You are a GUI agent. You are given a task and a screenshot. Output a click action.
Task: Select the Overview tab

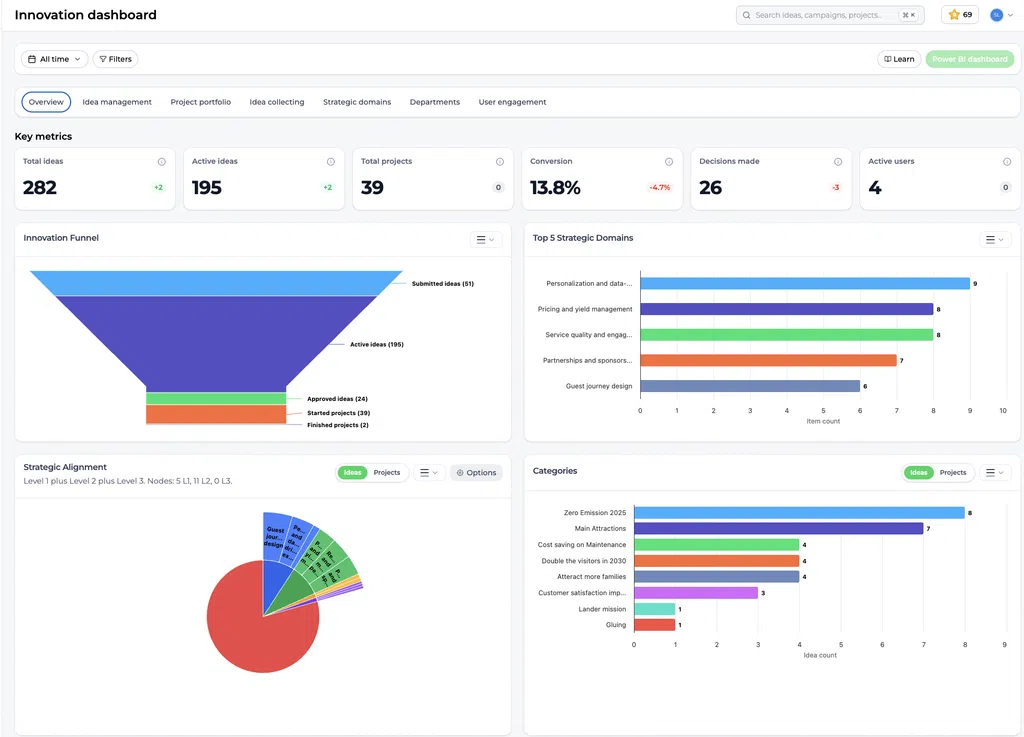[46, 102]
